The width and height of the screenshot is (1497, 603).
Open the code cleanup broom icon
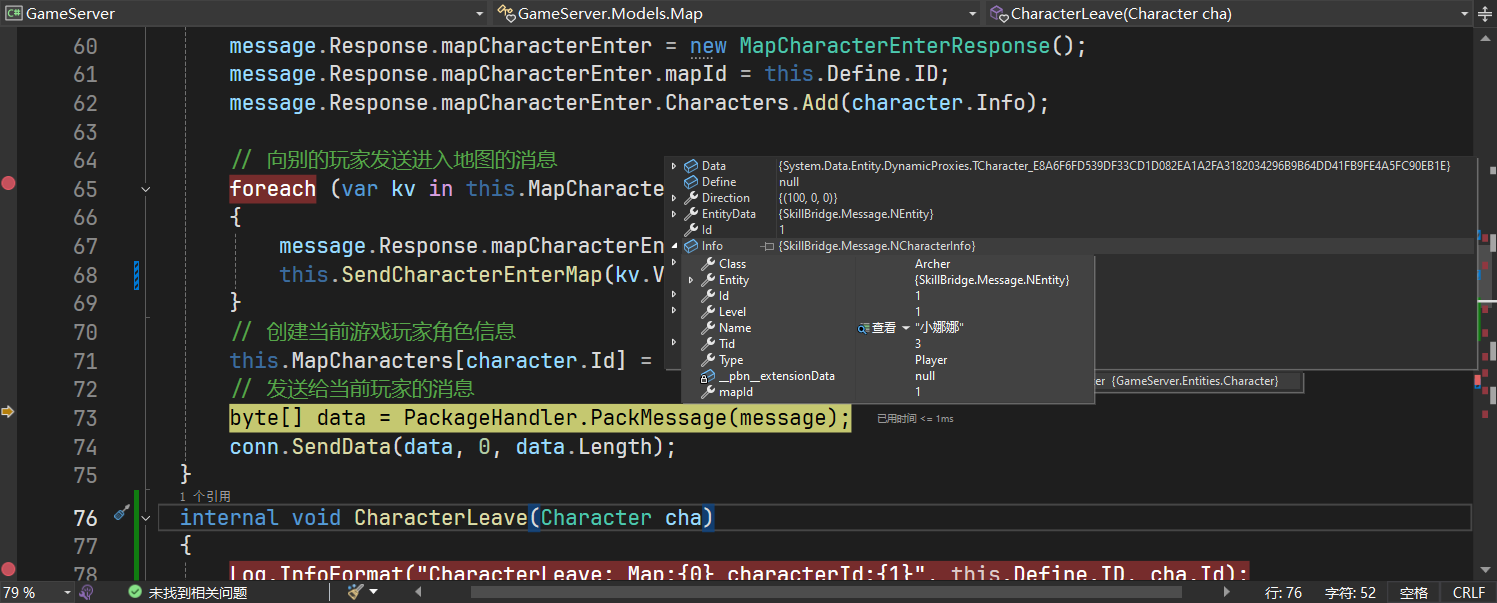pos(355,592)
